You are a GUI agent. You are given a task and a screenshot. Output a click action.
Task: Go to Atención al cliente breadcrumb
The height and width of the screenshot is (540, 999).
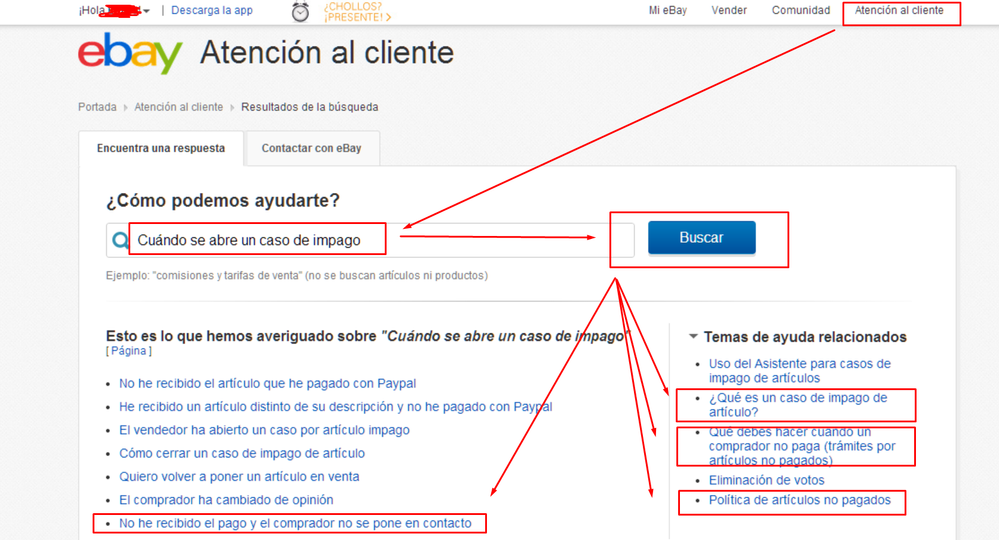click(x=178, y=107)
